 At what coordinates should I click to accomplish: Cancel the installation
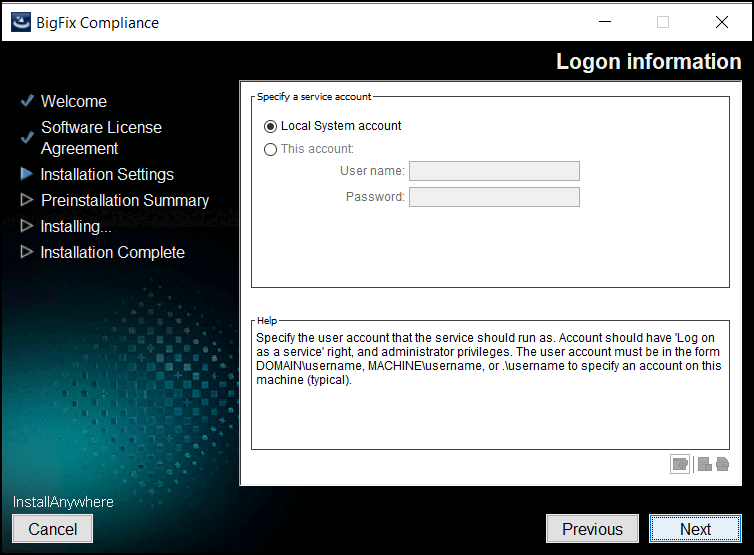(x=52, y=529)
